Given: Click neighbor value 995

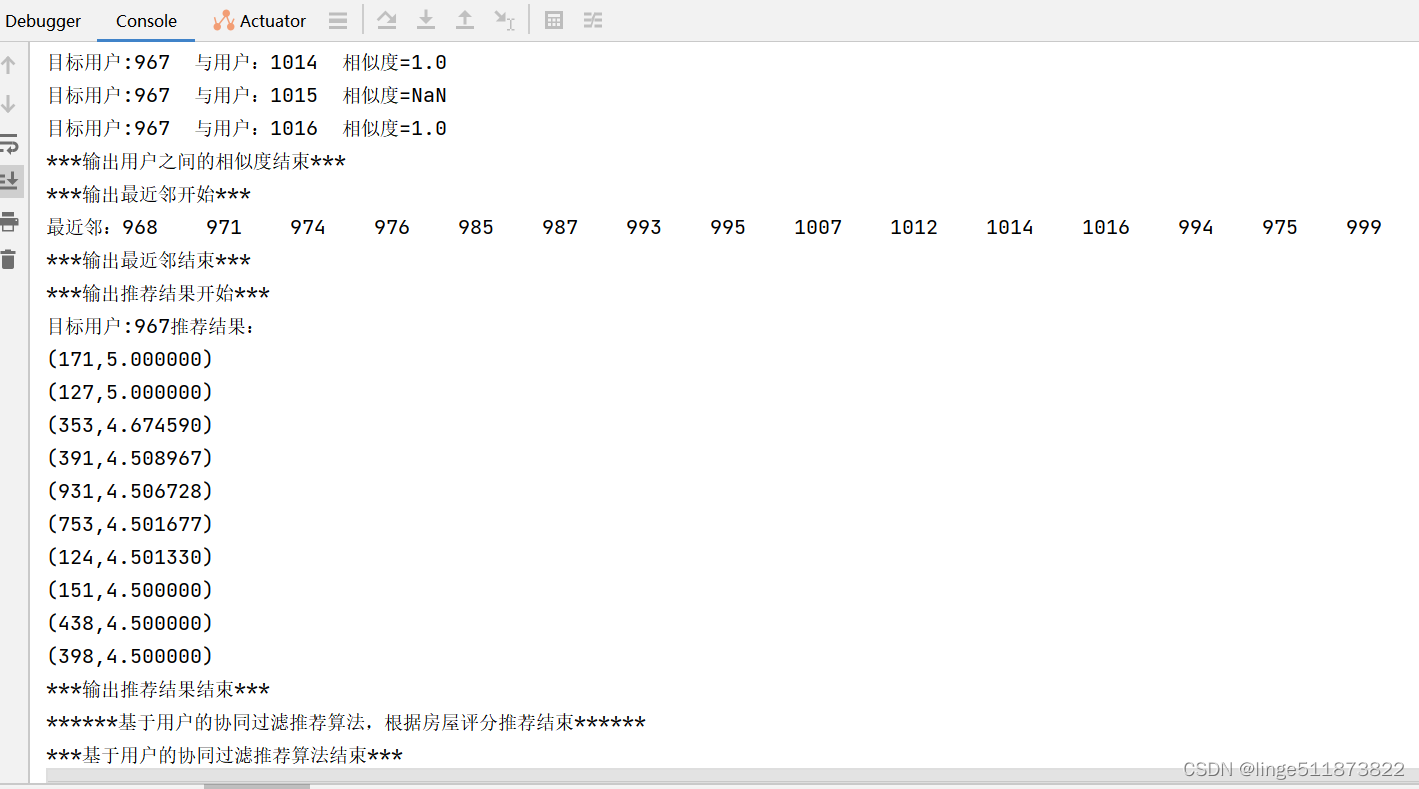Looking at the screenshot, I should coord(728,228).
